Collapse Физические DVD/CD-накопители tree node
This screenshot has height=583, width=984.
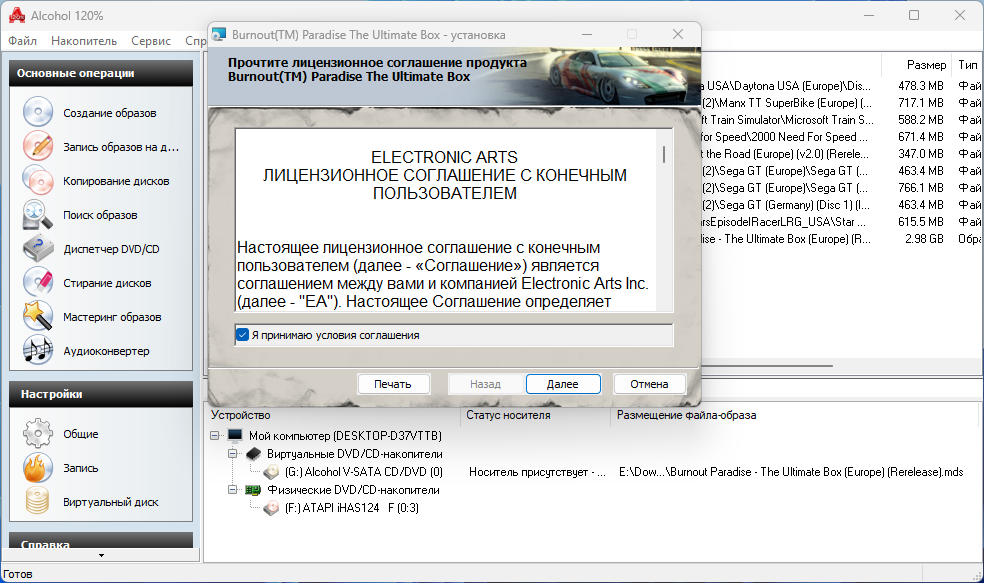coord(232,489)
